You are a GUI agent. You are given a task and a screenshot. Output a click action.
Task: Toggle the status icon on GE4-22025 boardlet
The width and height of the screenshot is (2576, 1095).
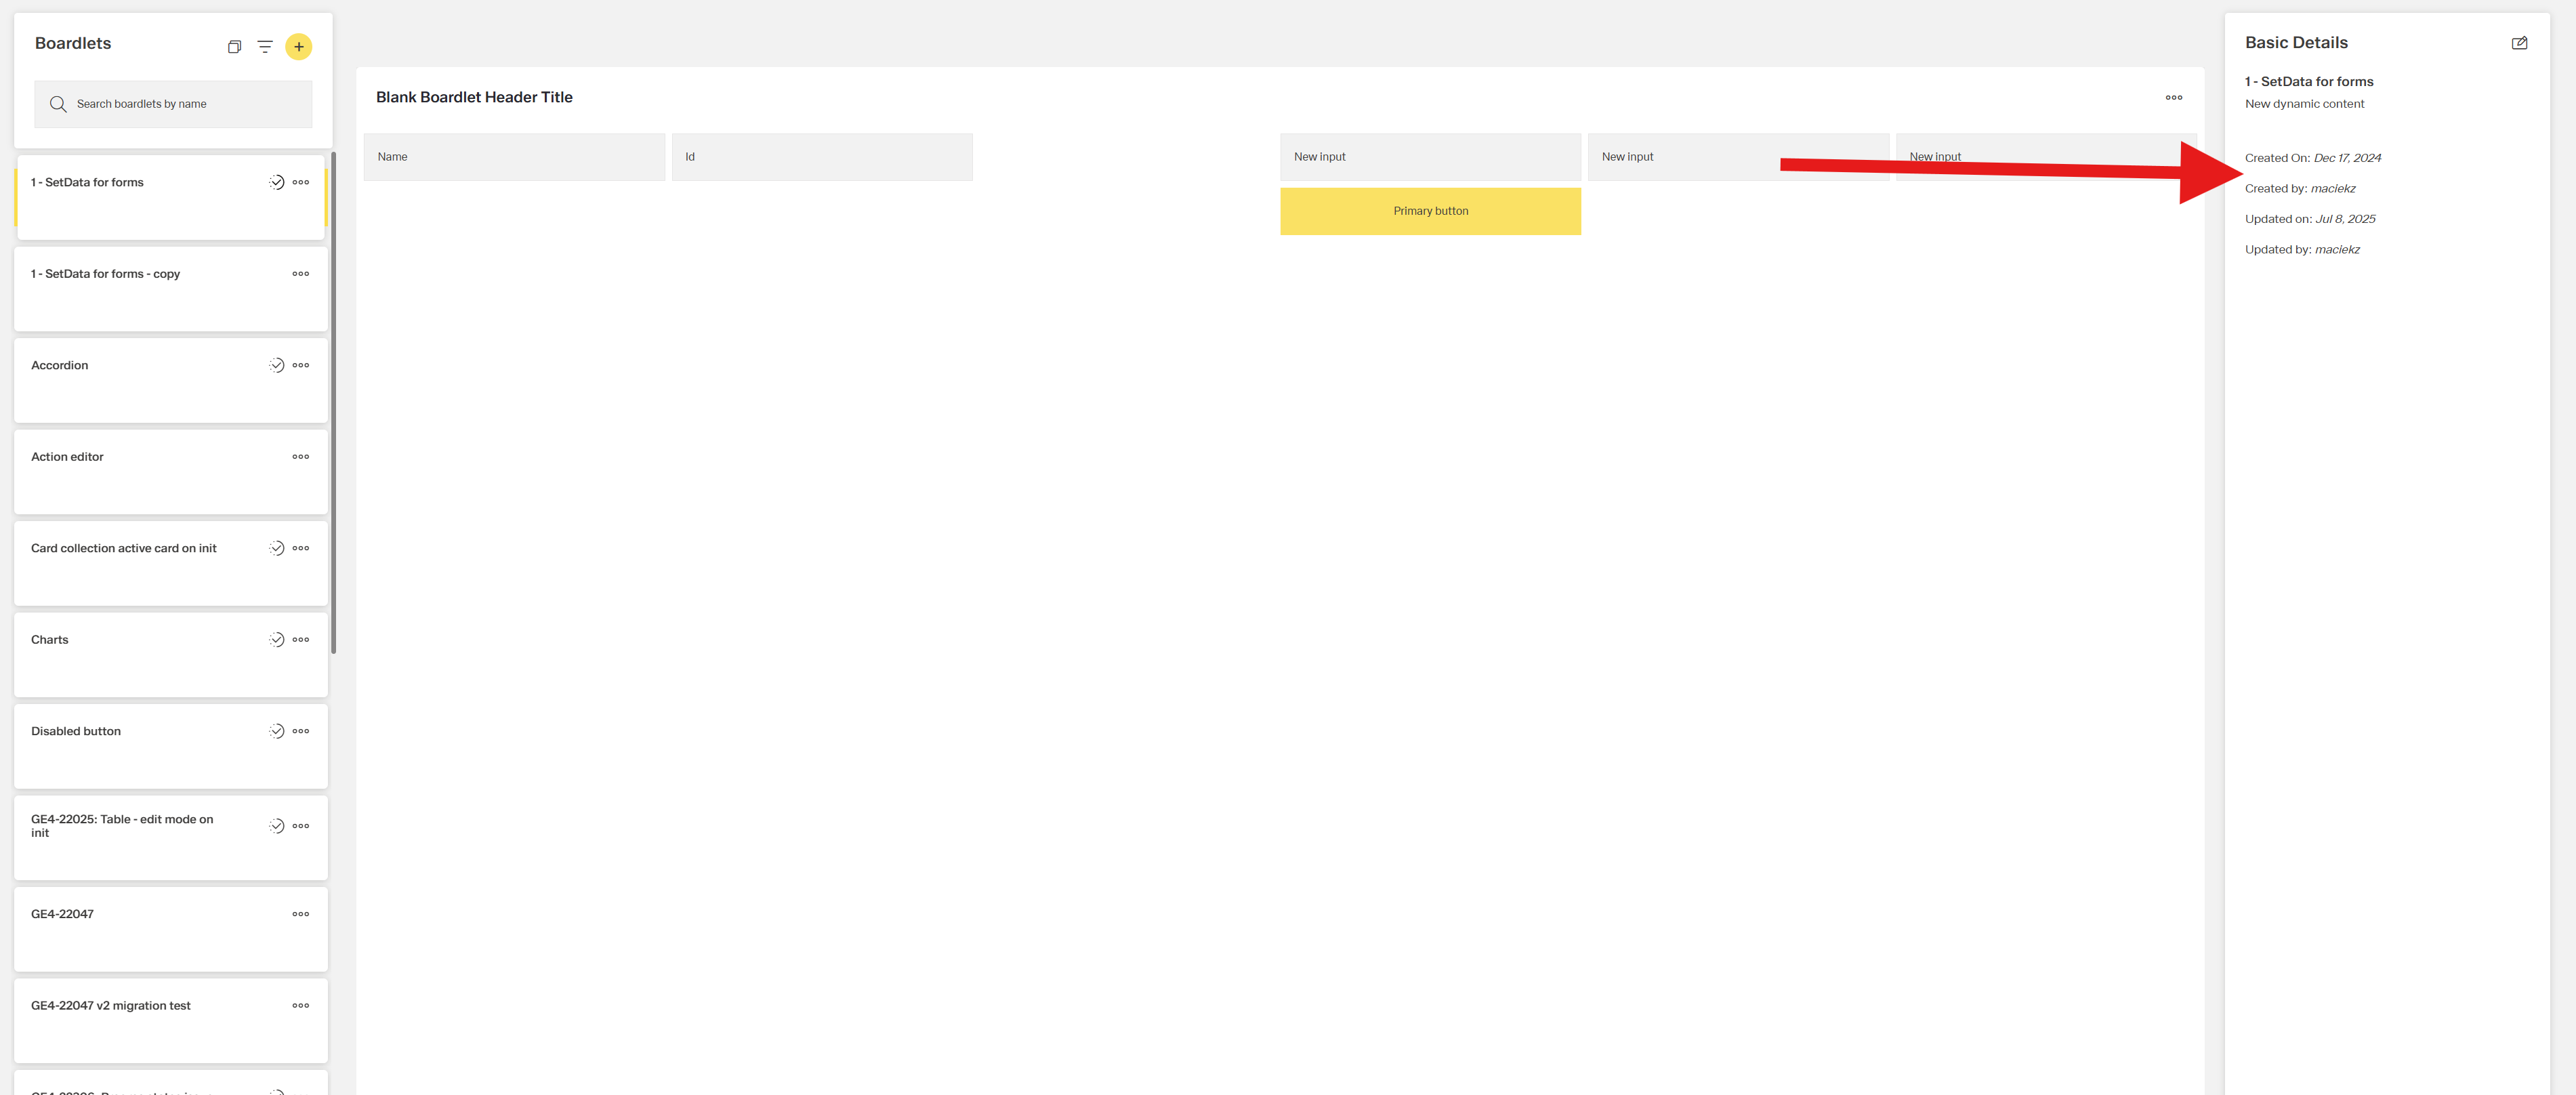(276, 825)
